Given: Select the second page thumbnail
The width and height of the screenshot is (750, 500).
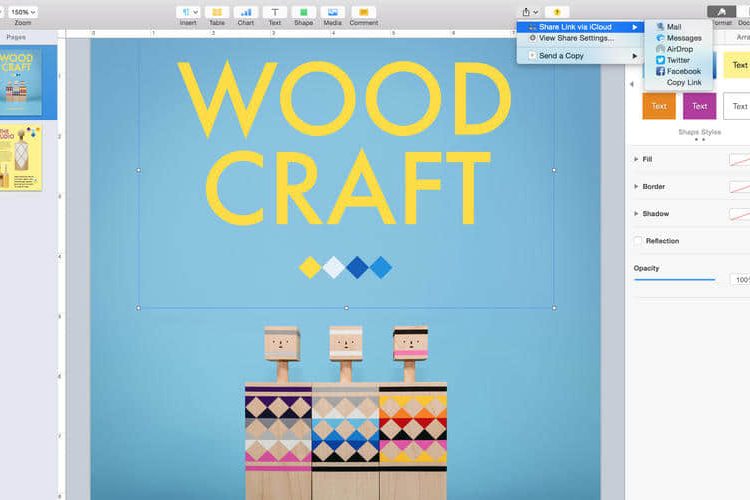Looking at the screenshot, I should [22, 158].
